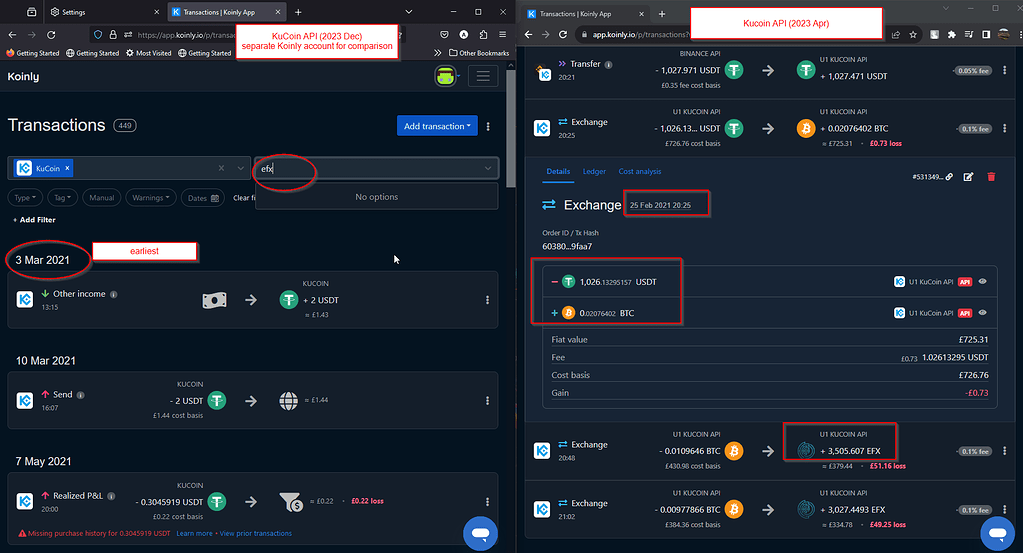Open row menu for Exchange +3,505.607 EFX
This screenshot has width=1023, height=553.
pyautogui.click(x=1005, y=451)
